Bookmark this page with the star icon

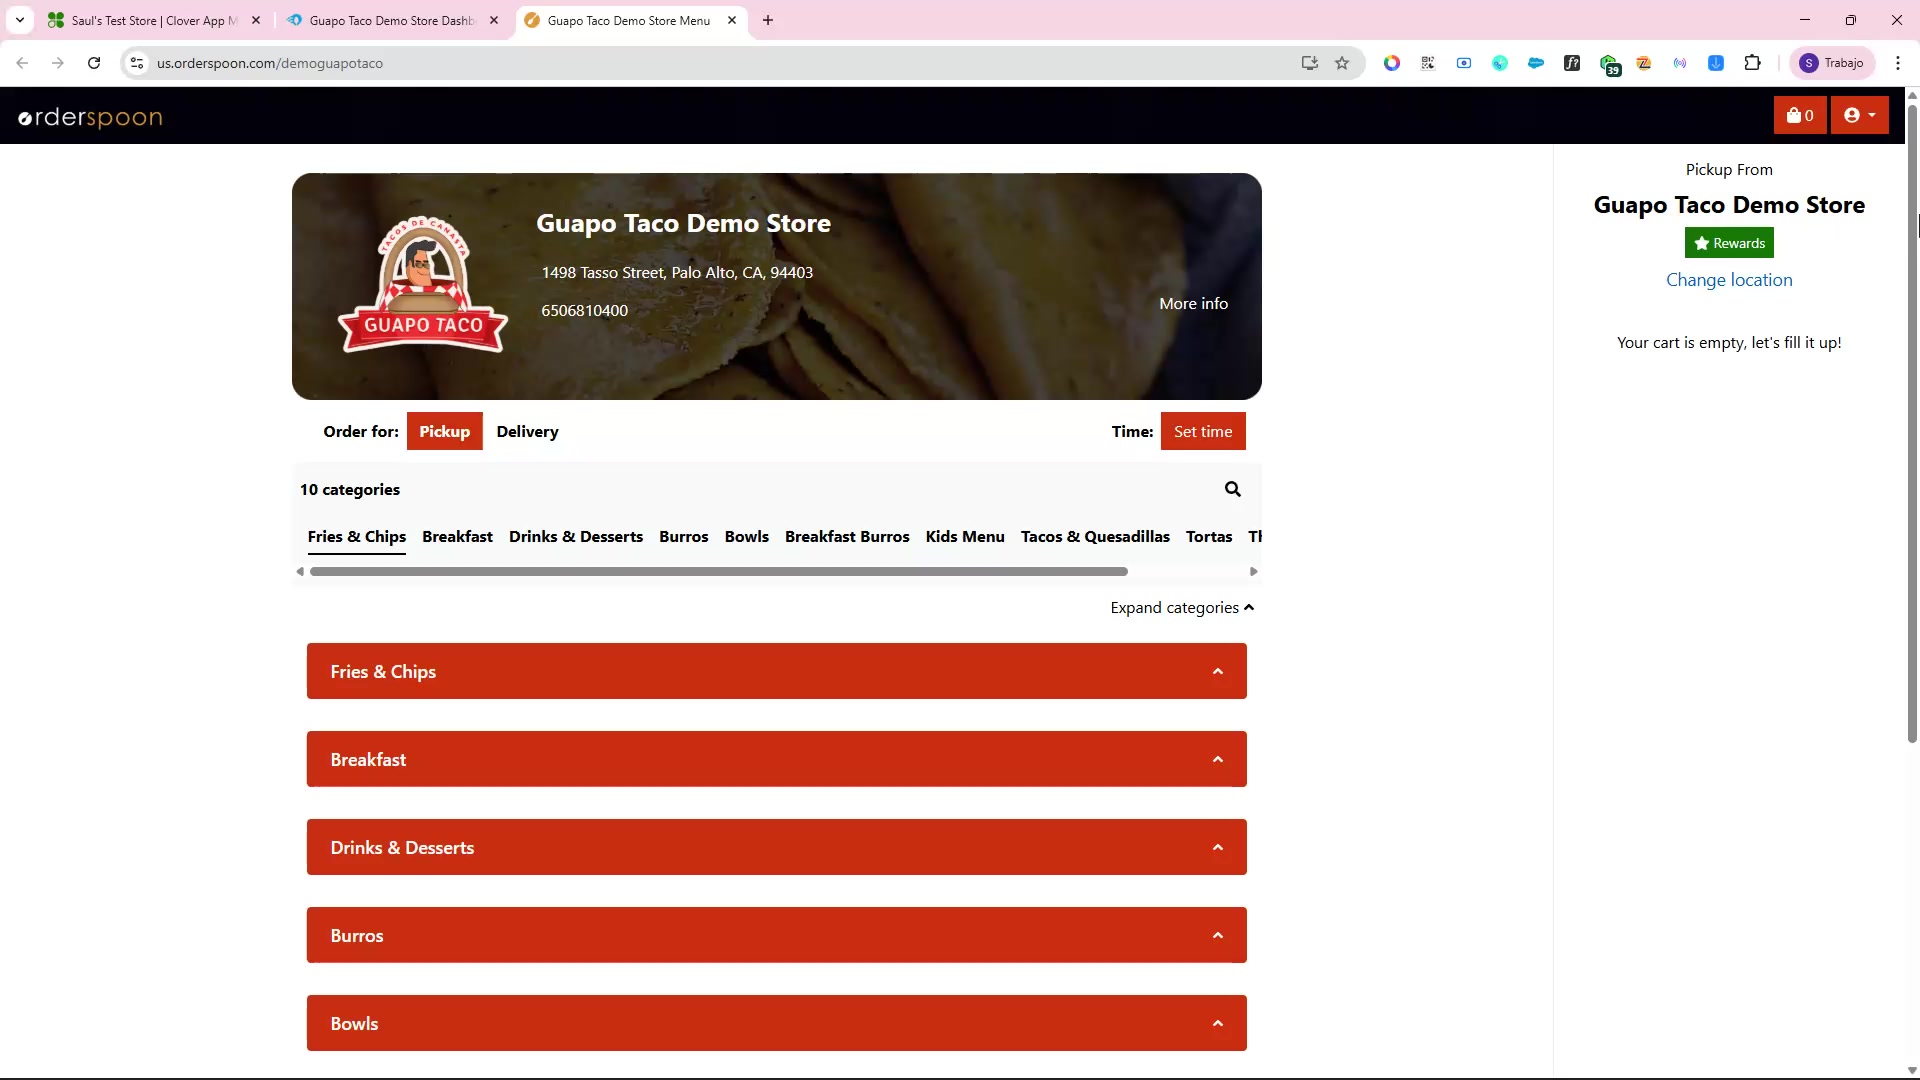1342,63
